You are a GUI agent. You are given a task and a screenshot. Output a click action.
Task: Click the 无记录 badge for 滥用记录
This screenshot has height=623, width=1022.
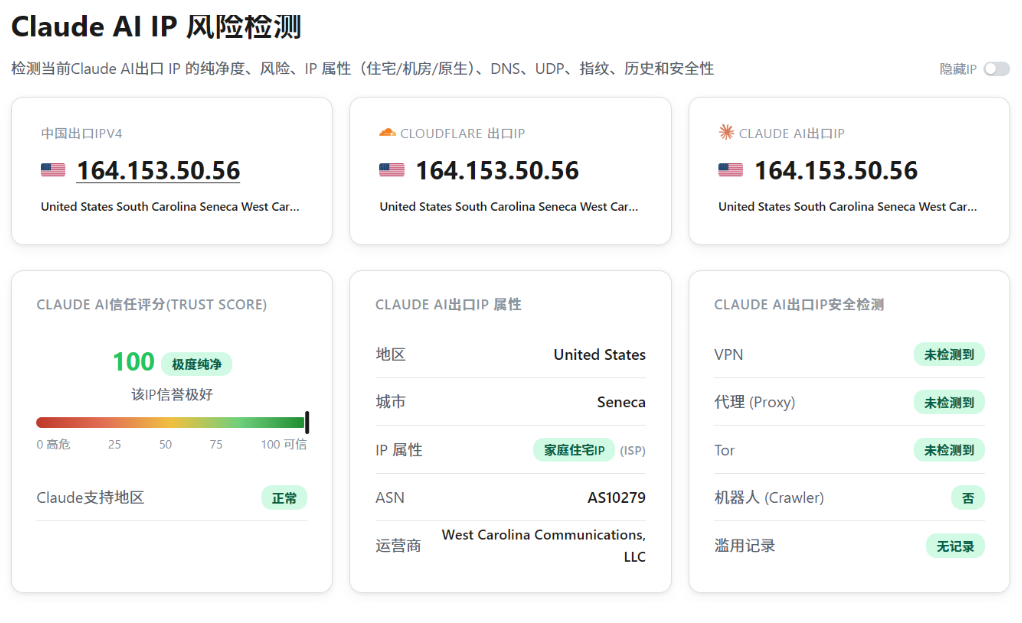tap(956, 546)
